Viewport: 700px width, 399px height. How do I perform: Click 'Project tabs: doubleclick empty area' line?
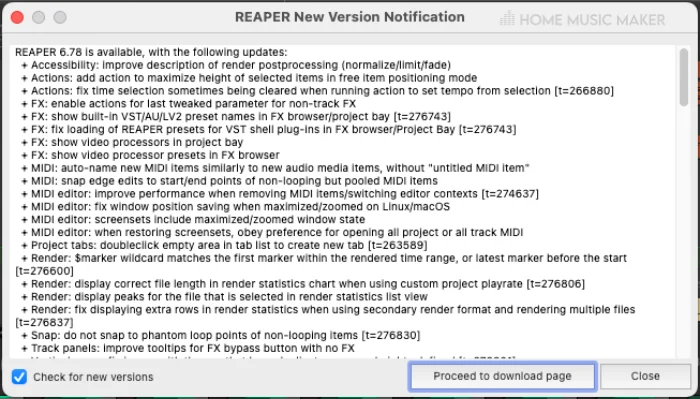225,245
